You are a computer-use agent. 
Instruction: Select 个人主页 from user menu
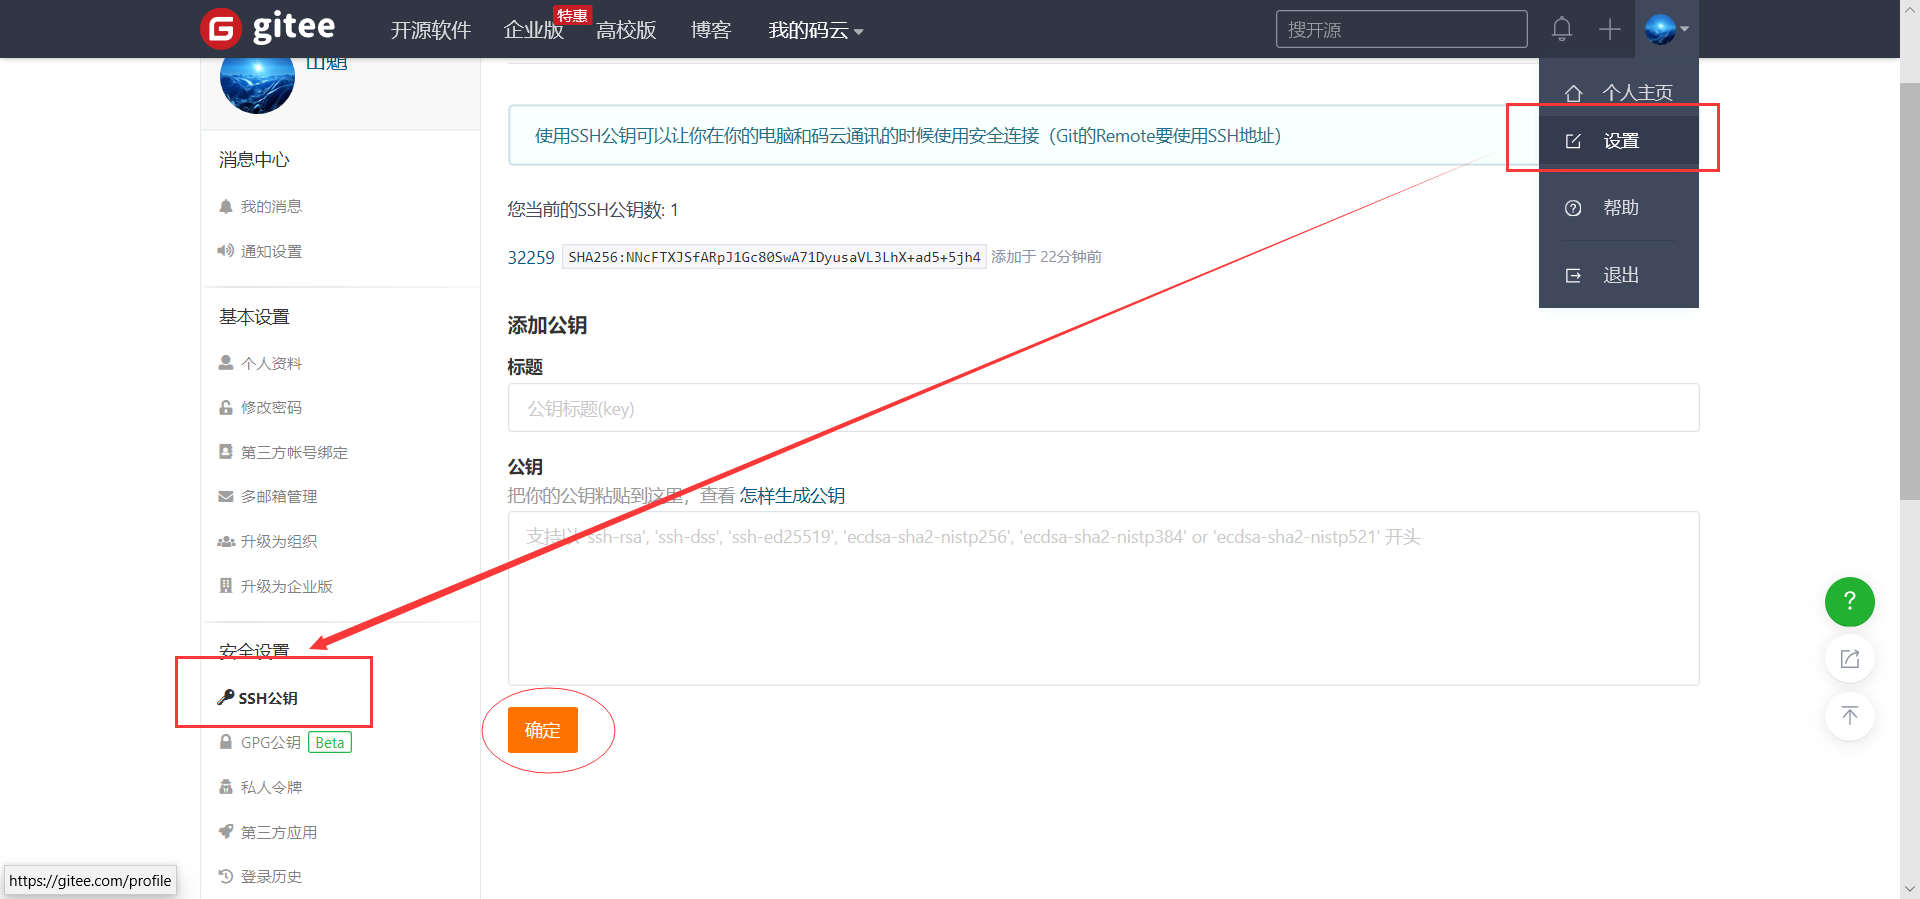[x=1618, y=92]
